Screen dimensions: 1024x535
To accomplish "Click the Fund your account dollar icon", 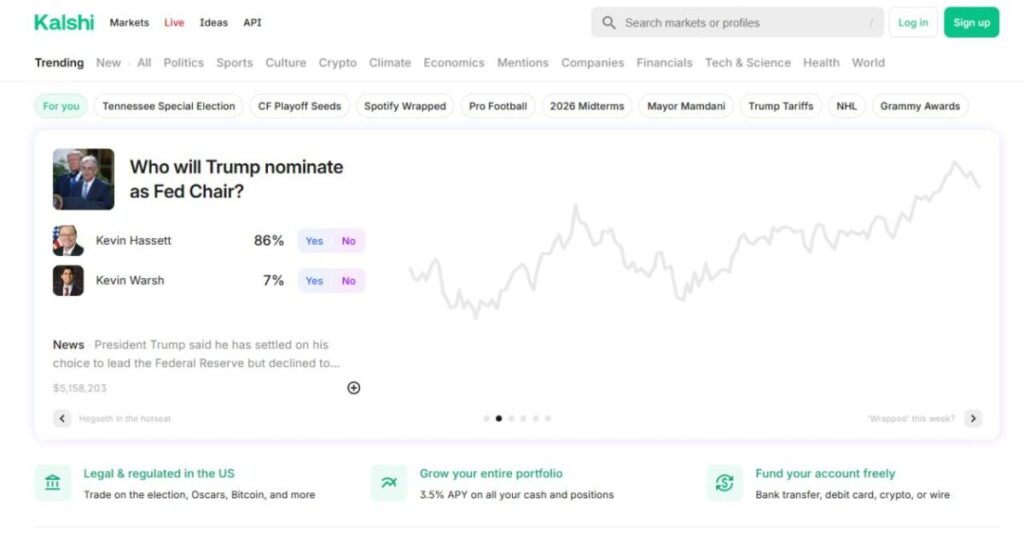I will tap(724, 483).
